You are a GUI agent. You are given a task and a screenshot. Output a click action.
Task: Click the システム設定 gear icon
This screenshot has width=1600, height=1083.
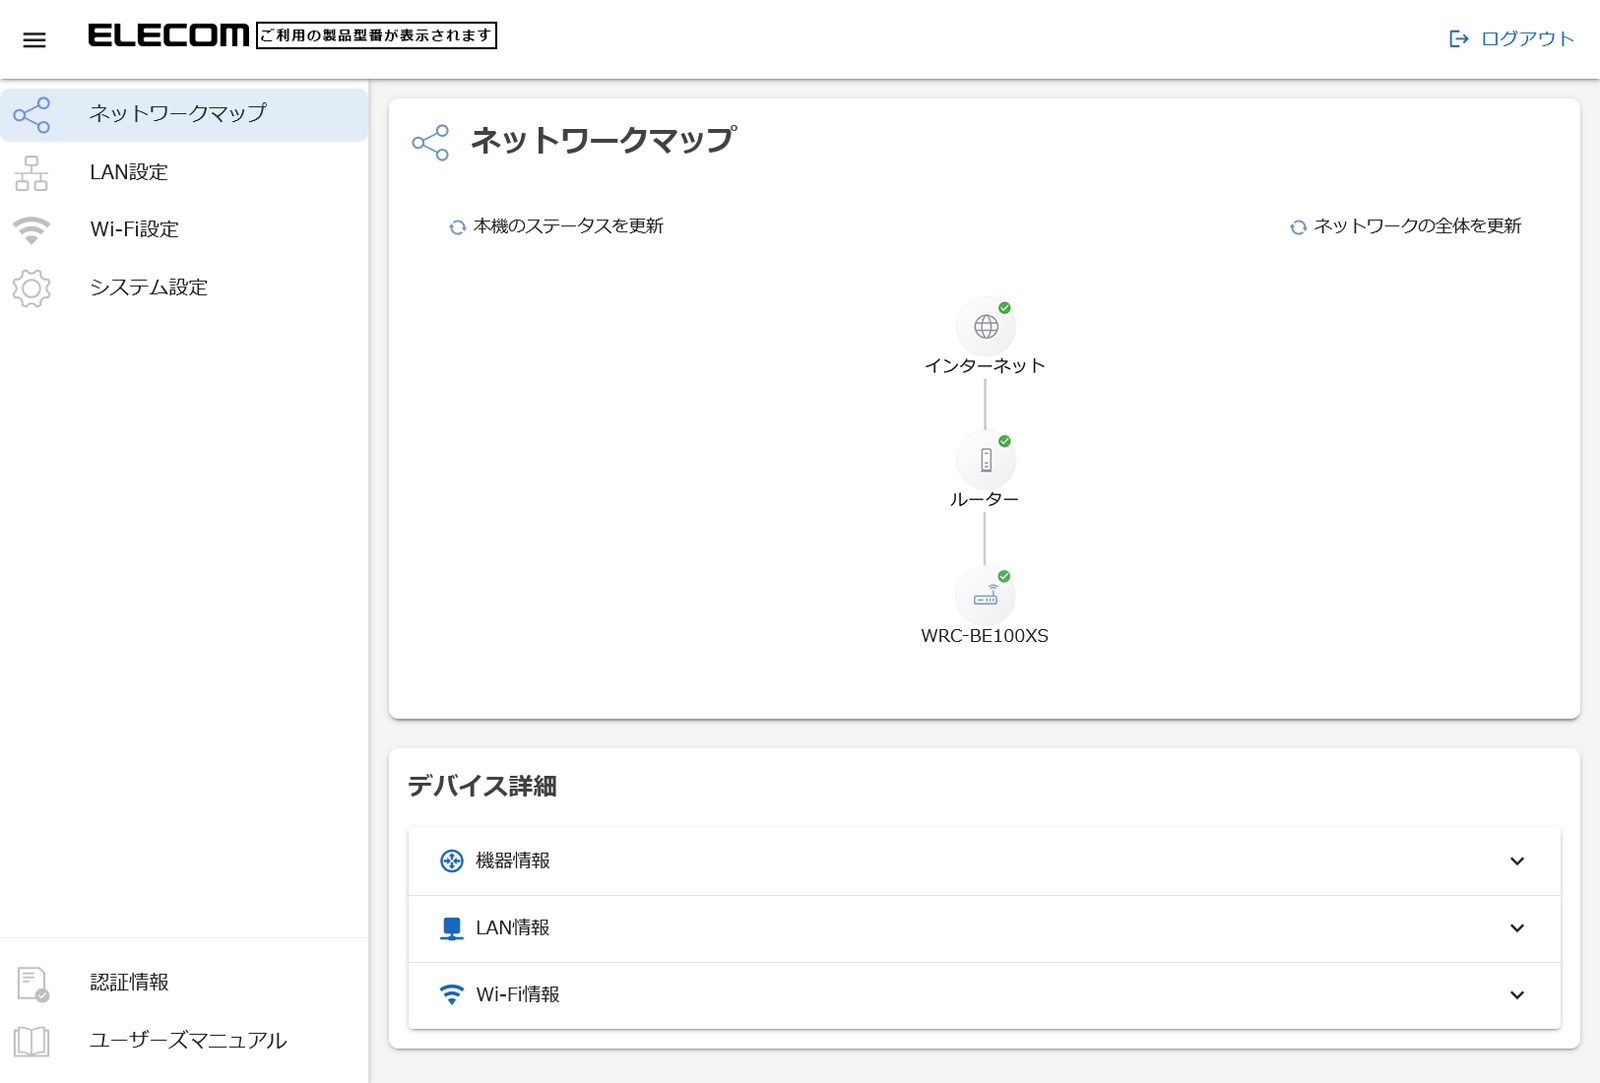pyautogui.click(x=31, y=288)
